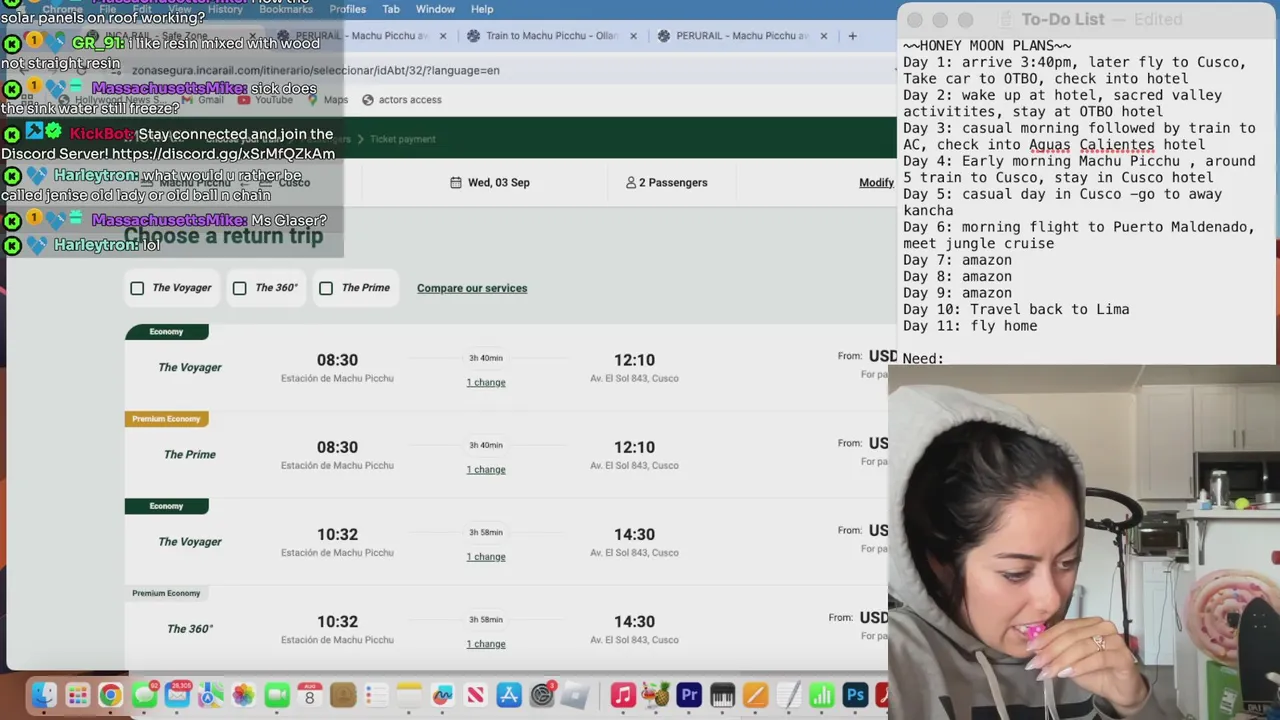
Task: Open TextEdit from the Dock
Action: click(x=788, y=695)
